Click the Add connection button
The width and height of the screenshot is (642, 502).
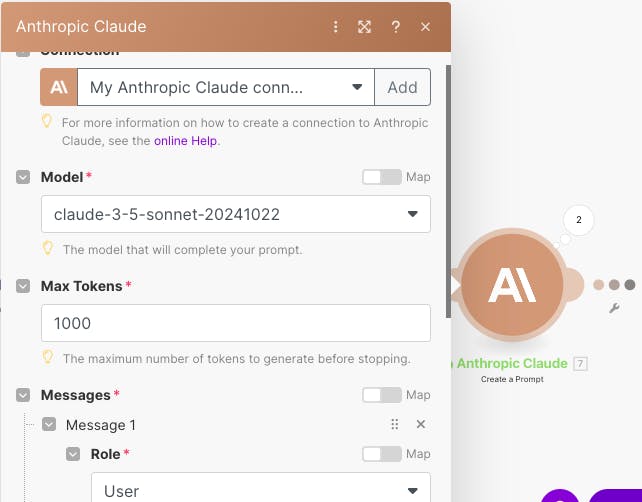click(402, 87)
